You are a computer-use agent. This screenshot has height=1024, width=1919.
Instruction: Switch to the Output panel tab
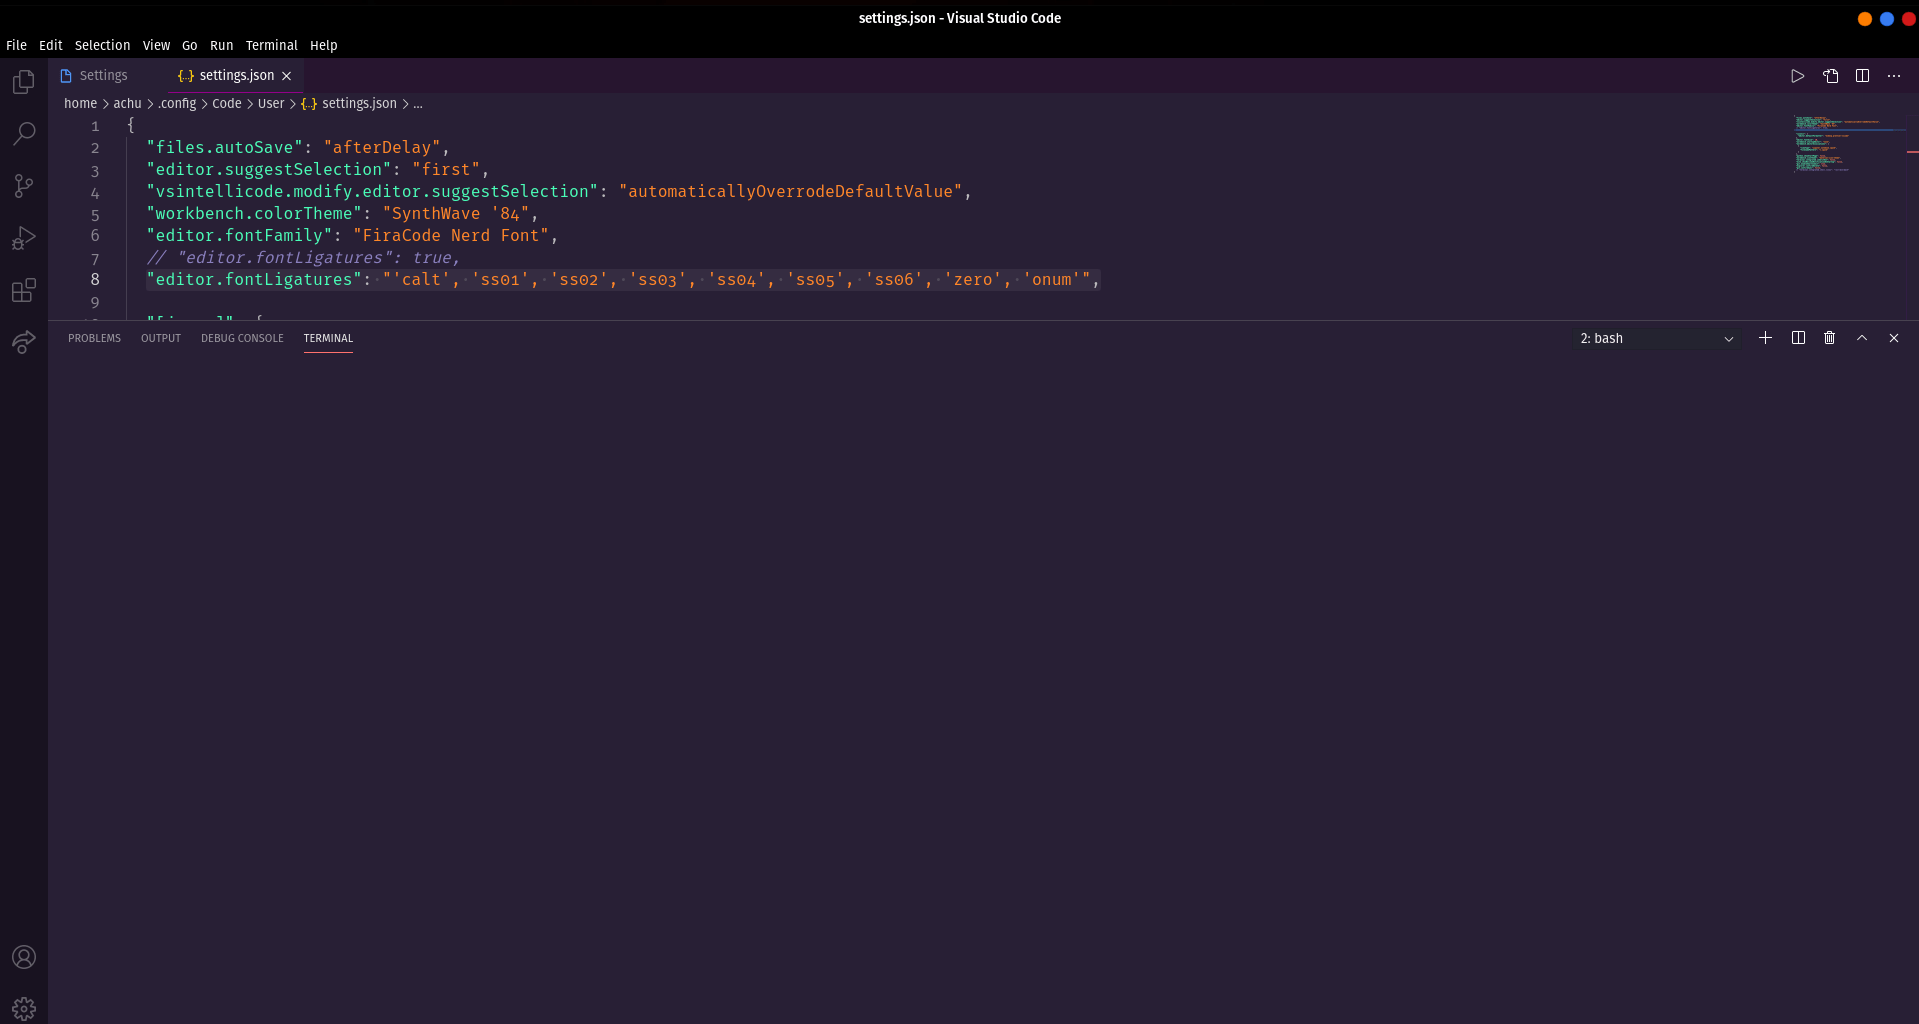(161, 338)
